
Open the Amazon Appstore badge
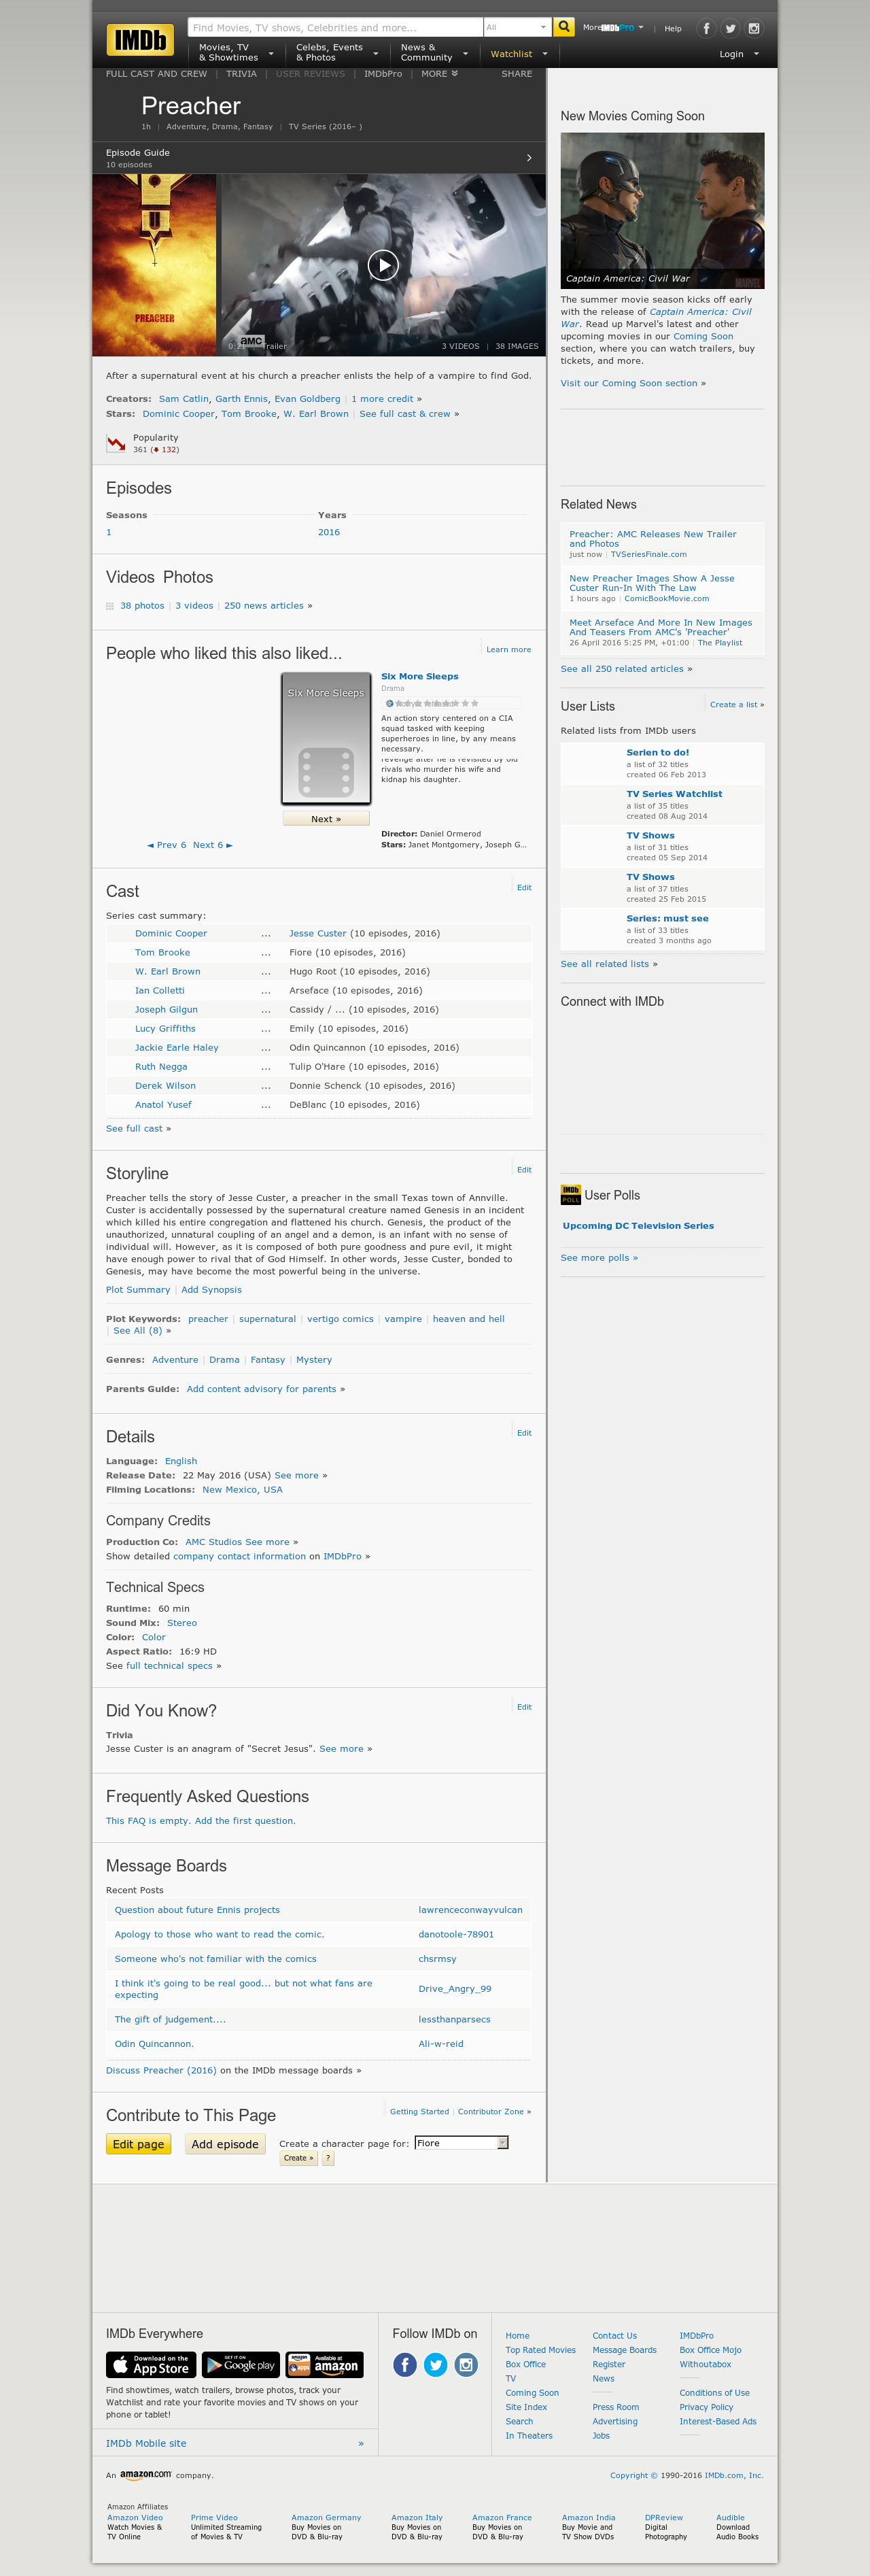(325, 2365)
